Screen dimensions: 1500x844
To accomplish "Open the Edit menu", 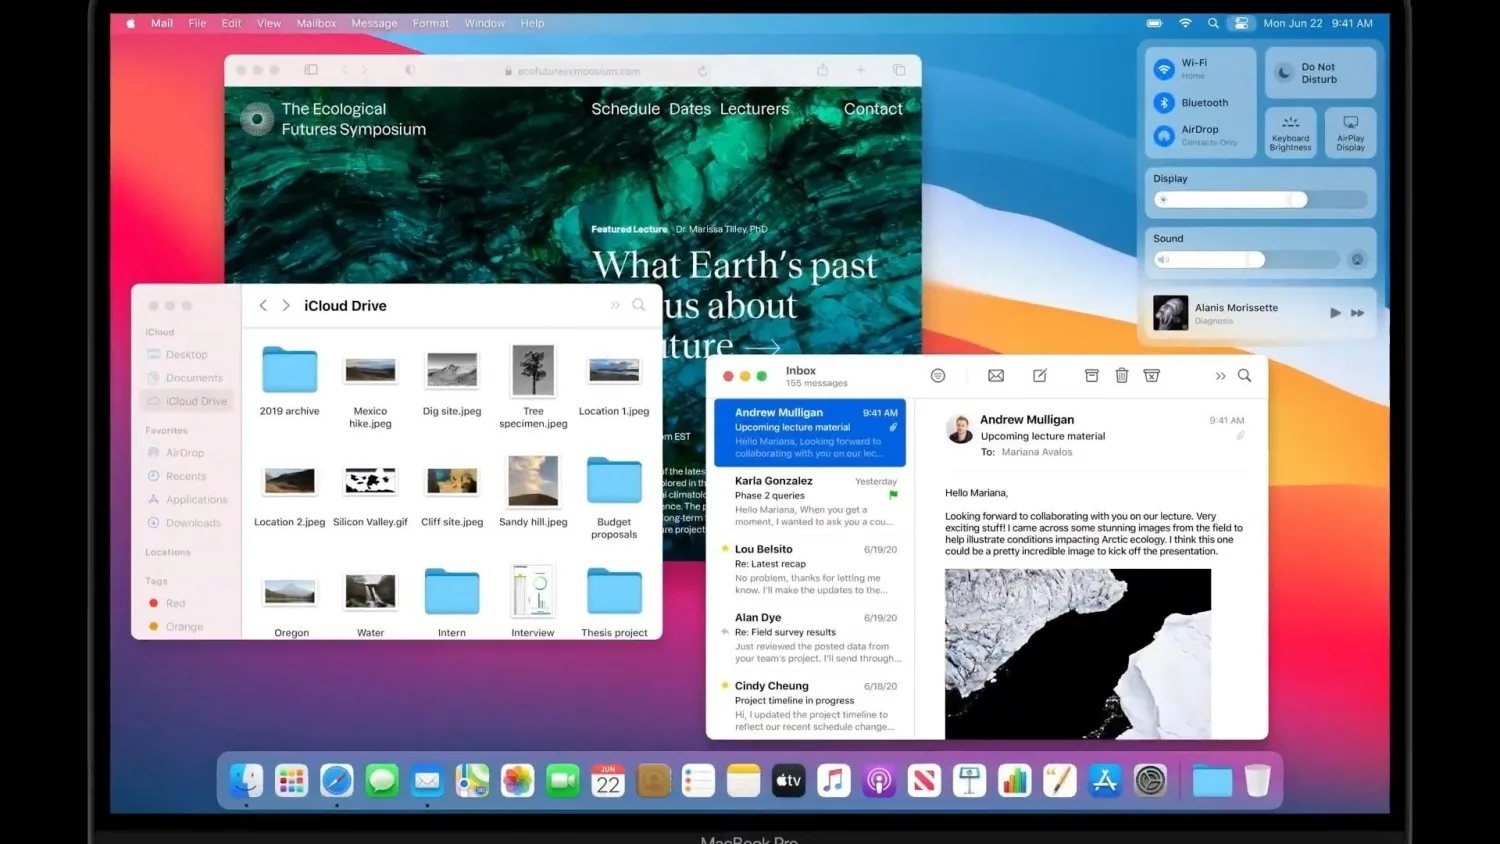I will point(231,23).
